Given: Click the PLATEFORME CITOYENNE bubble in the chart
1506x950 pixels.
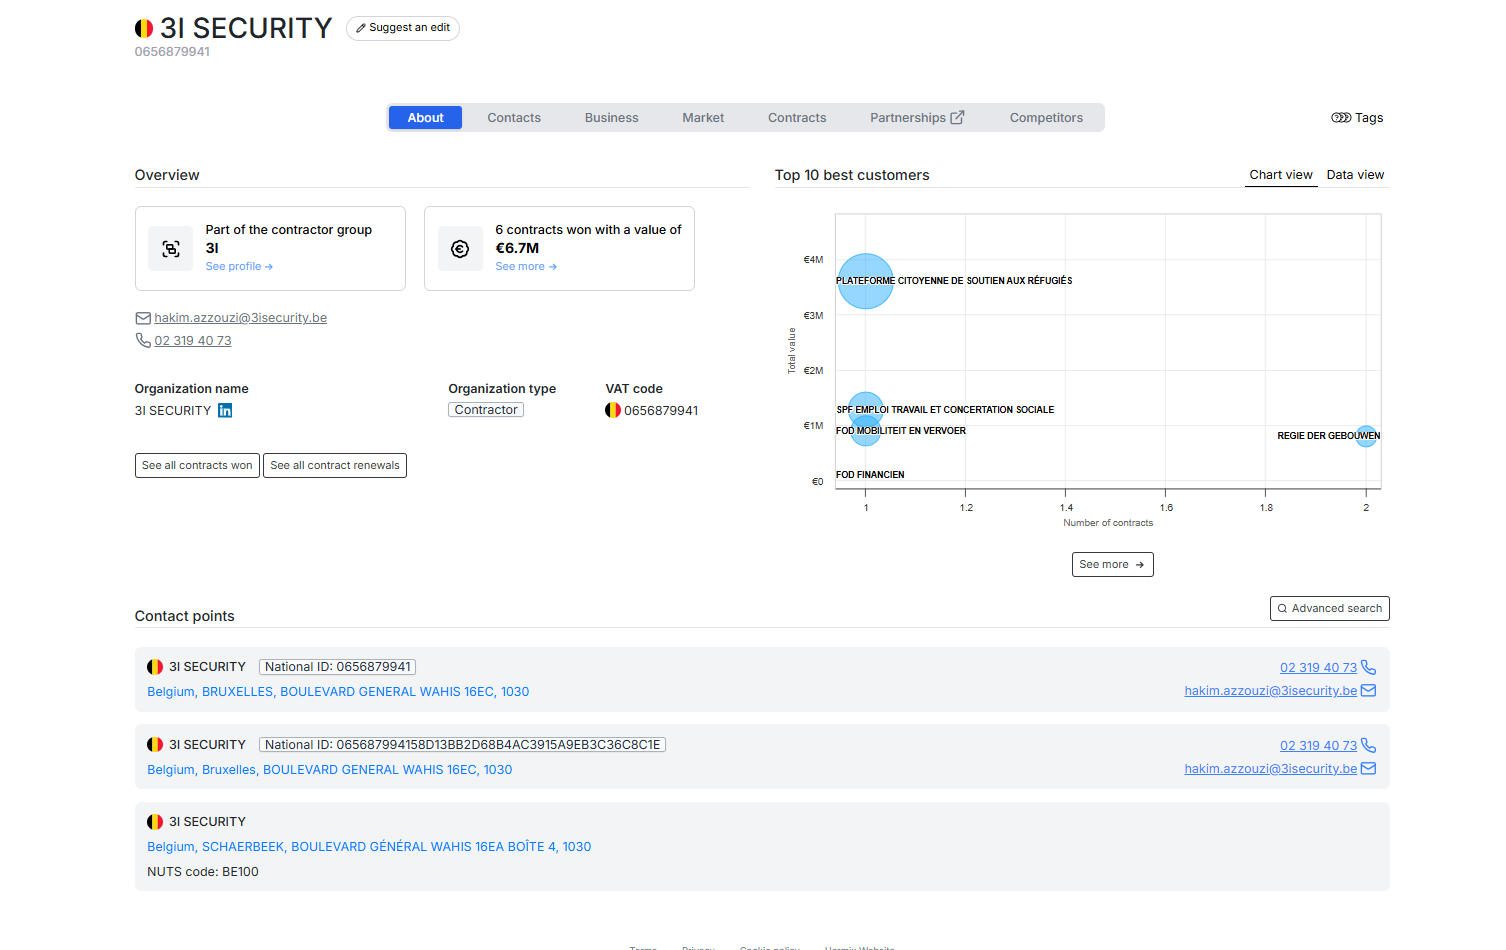Looking at the screenshot, I should [866, 281].
